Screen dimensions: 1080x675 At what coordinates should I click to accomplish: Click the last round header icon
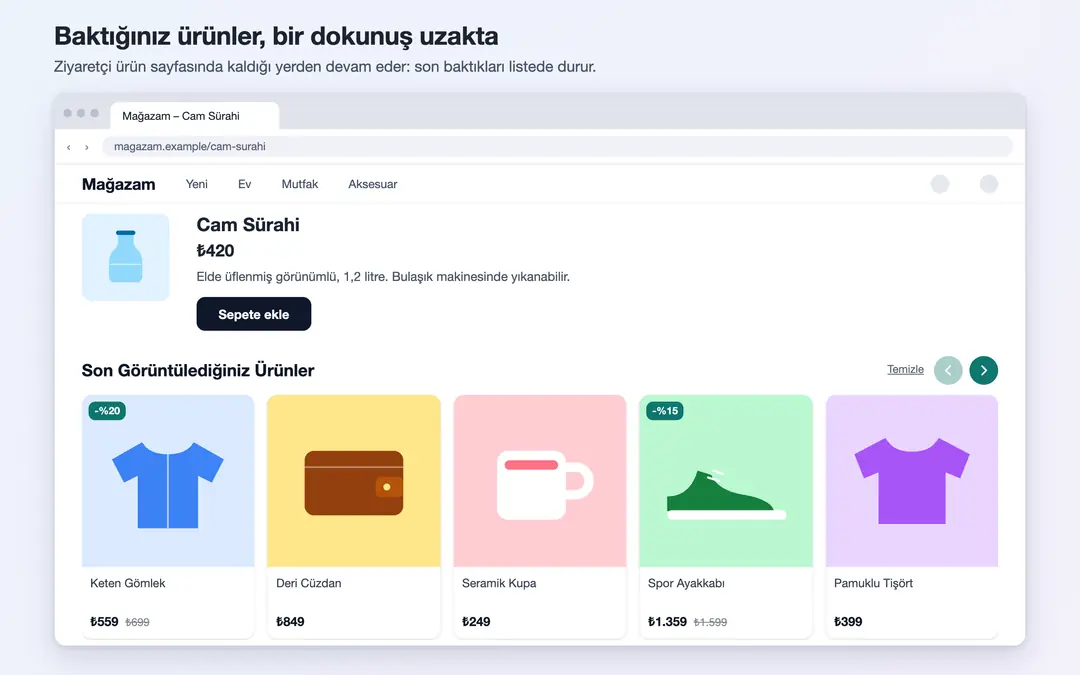coord(988,184)
